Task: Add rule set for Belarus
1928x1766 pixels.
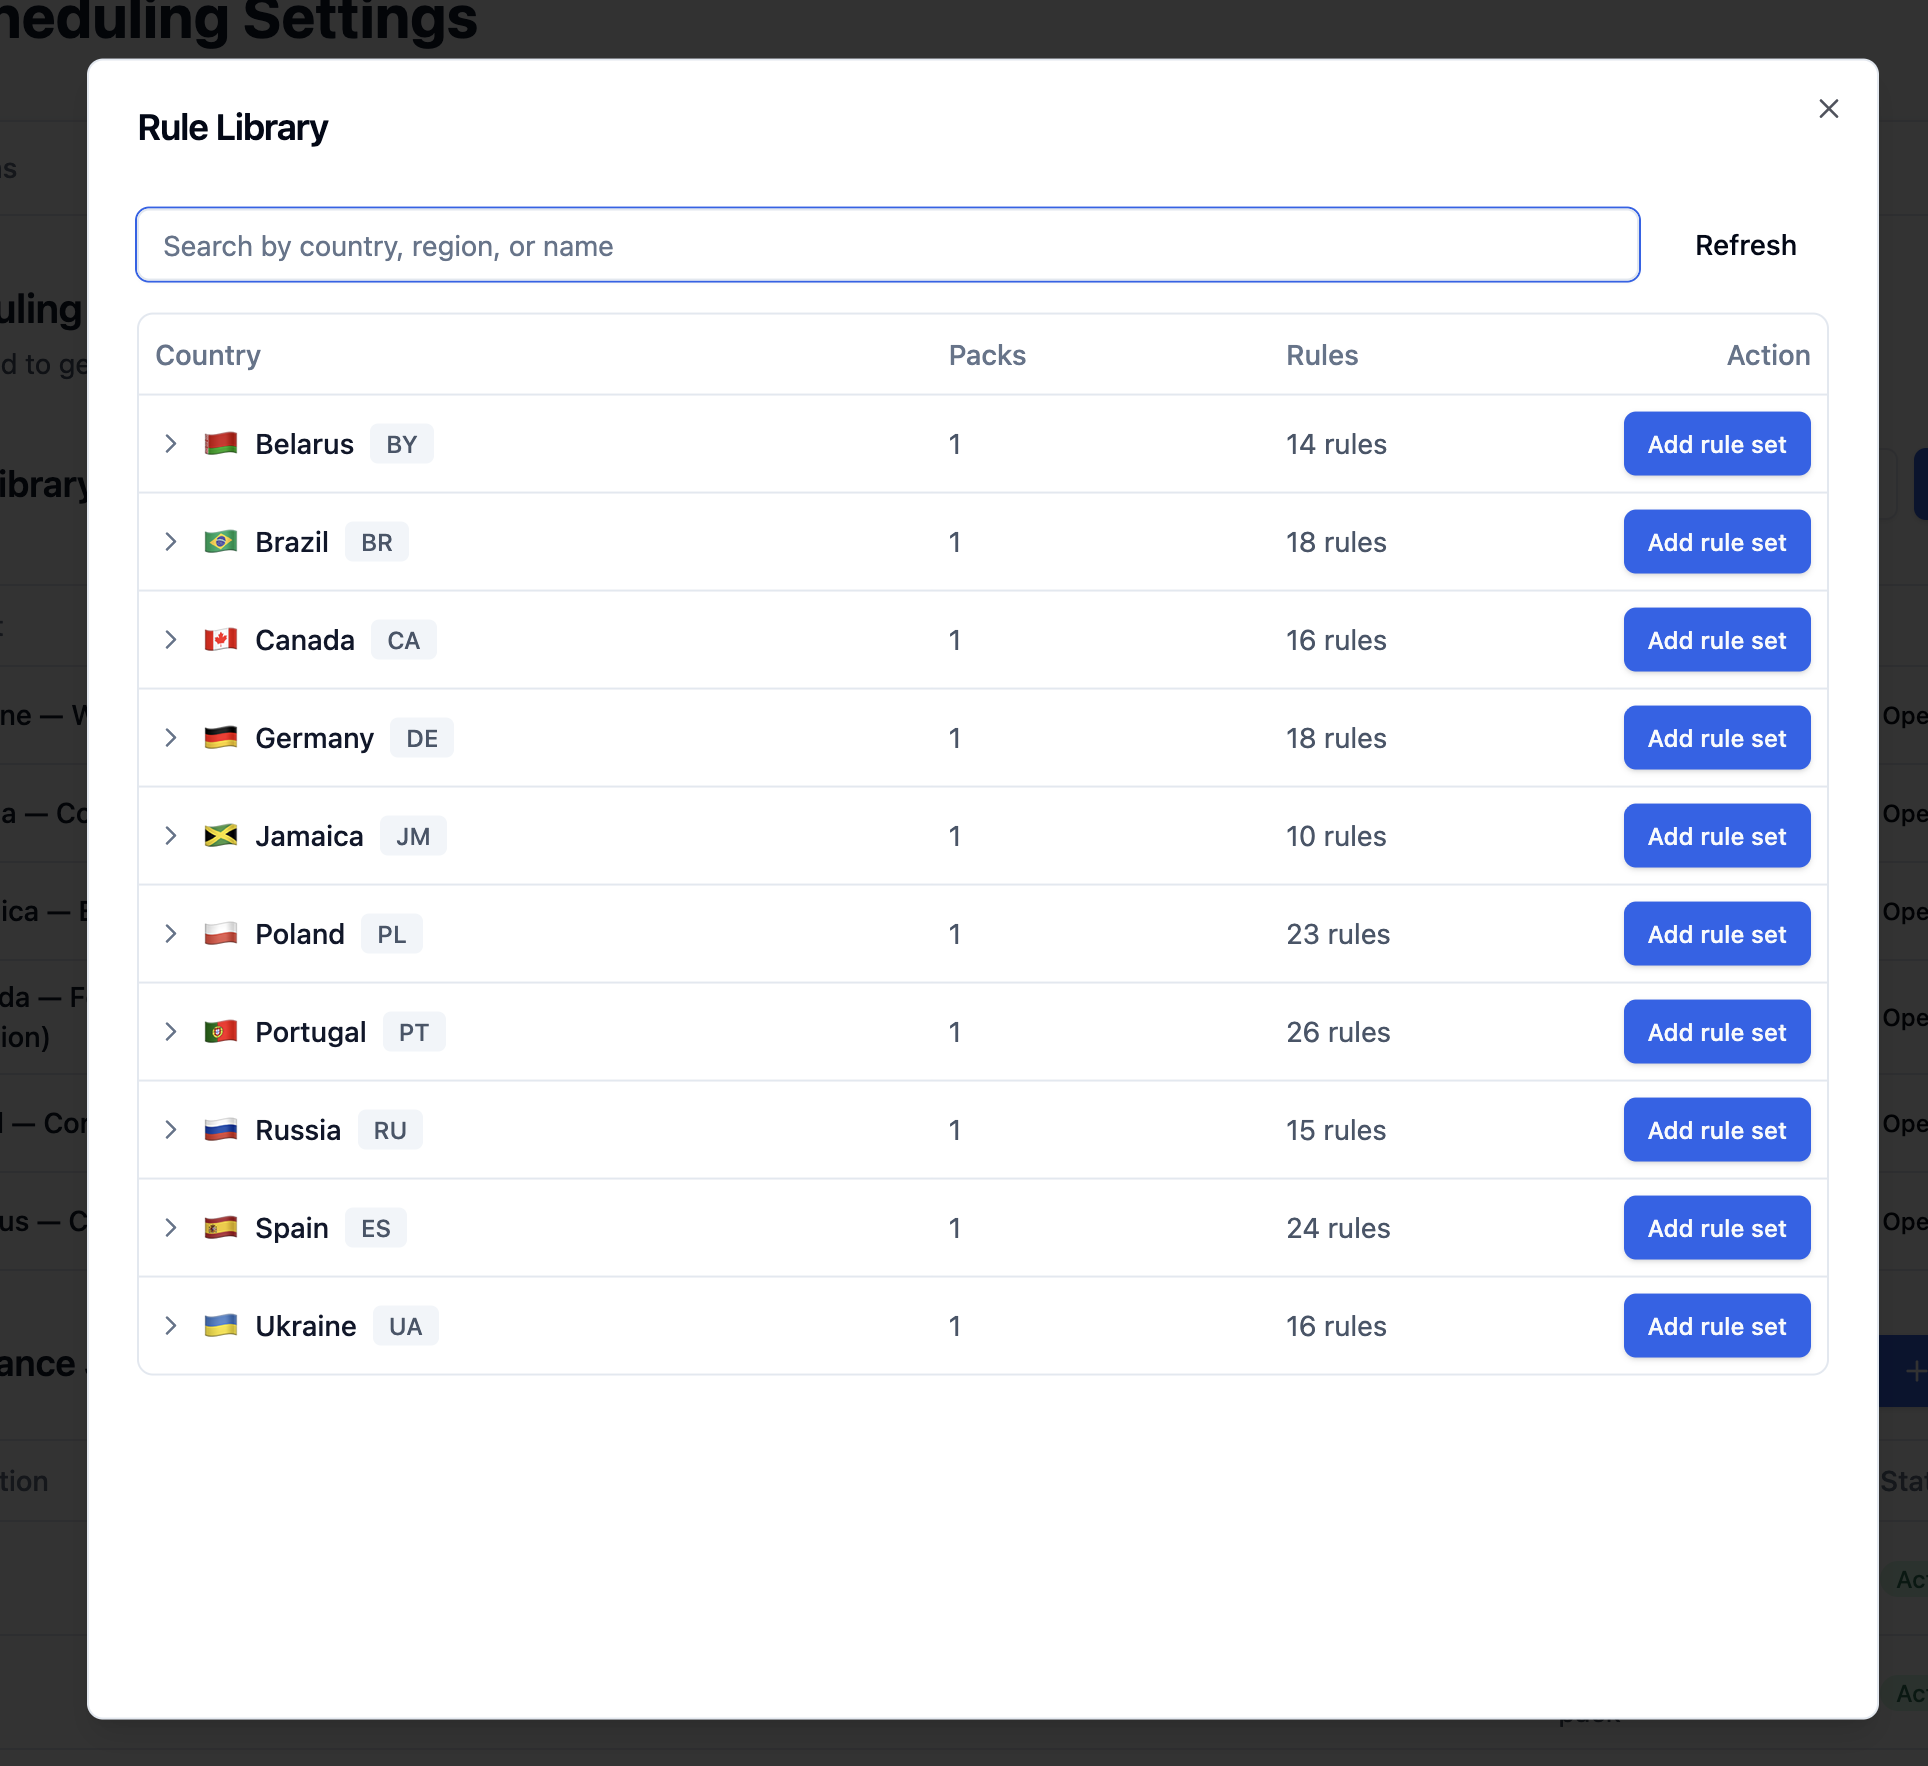Action: [x=1716, y=444]
